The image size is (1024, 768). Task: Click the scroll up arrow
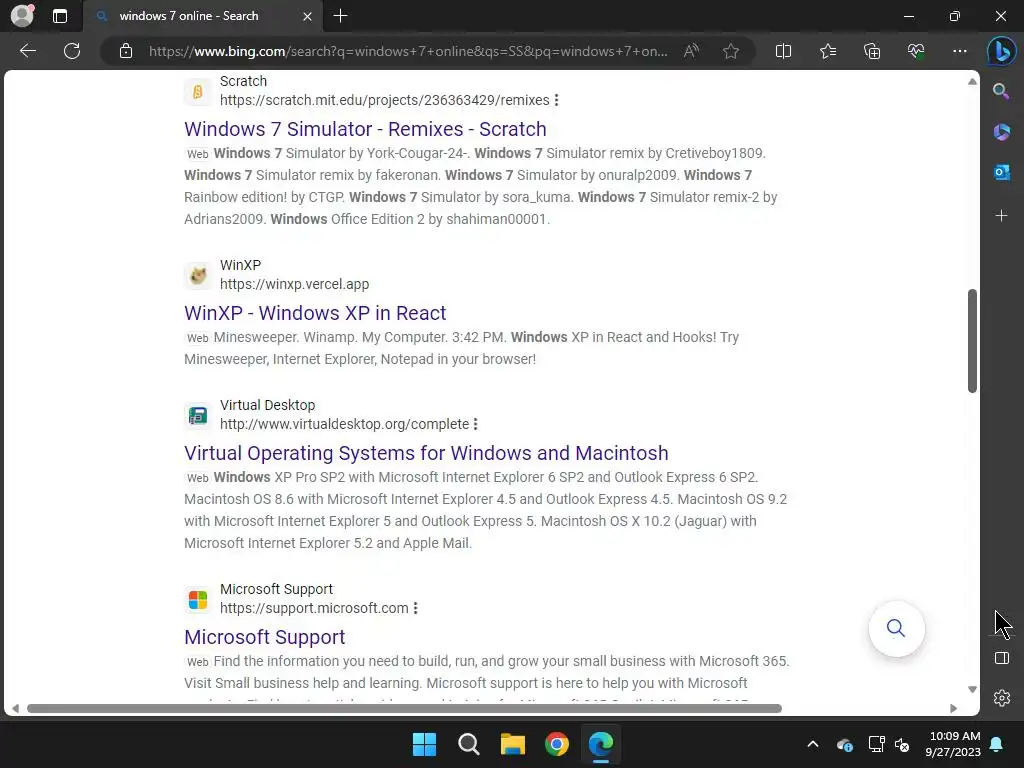[x=972, y=82]
